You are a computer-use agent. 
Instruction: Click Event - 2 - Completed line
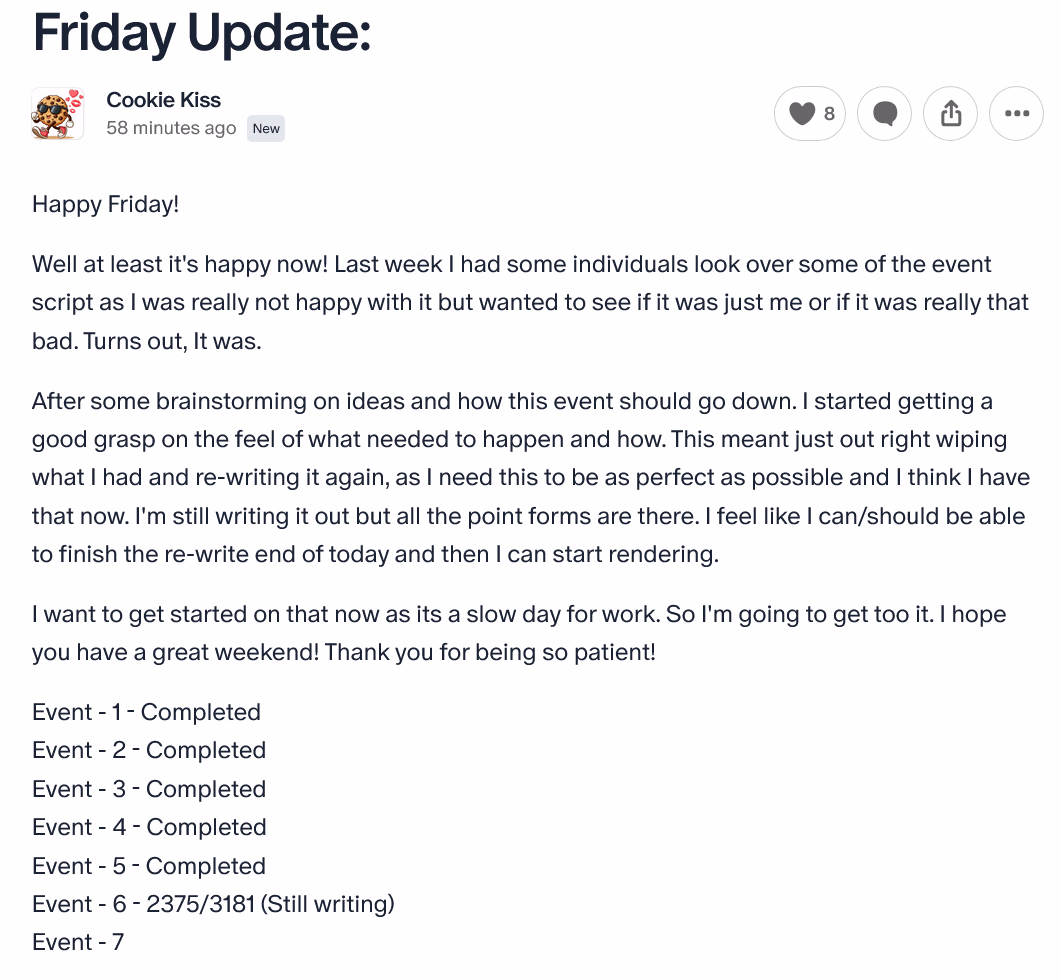point(149,750)
